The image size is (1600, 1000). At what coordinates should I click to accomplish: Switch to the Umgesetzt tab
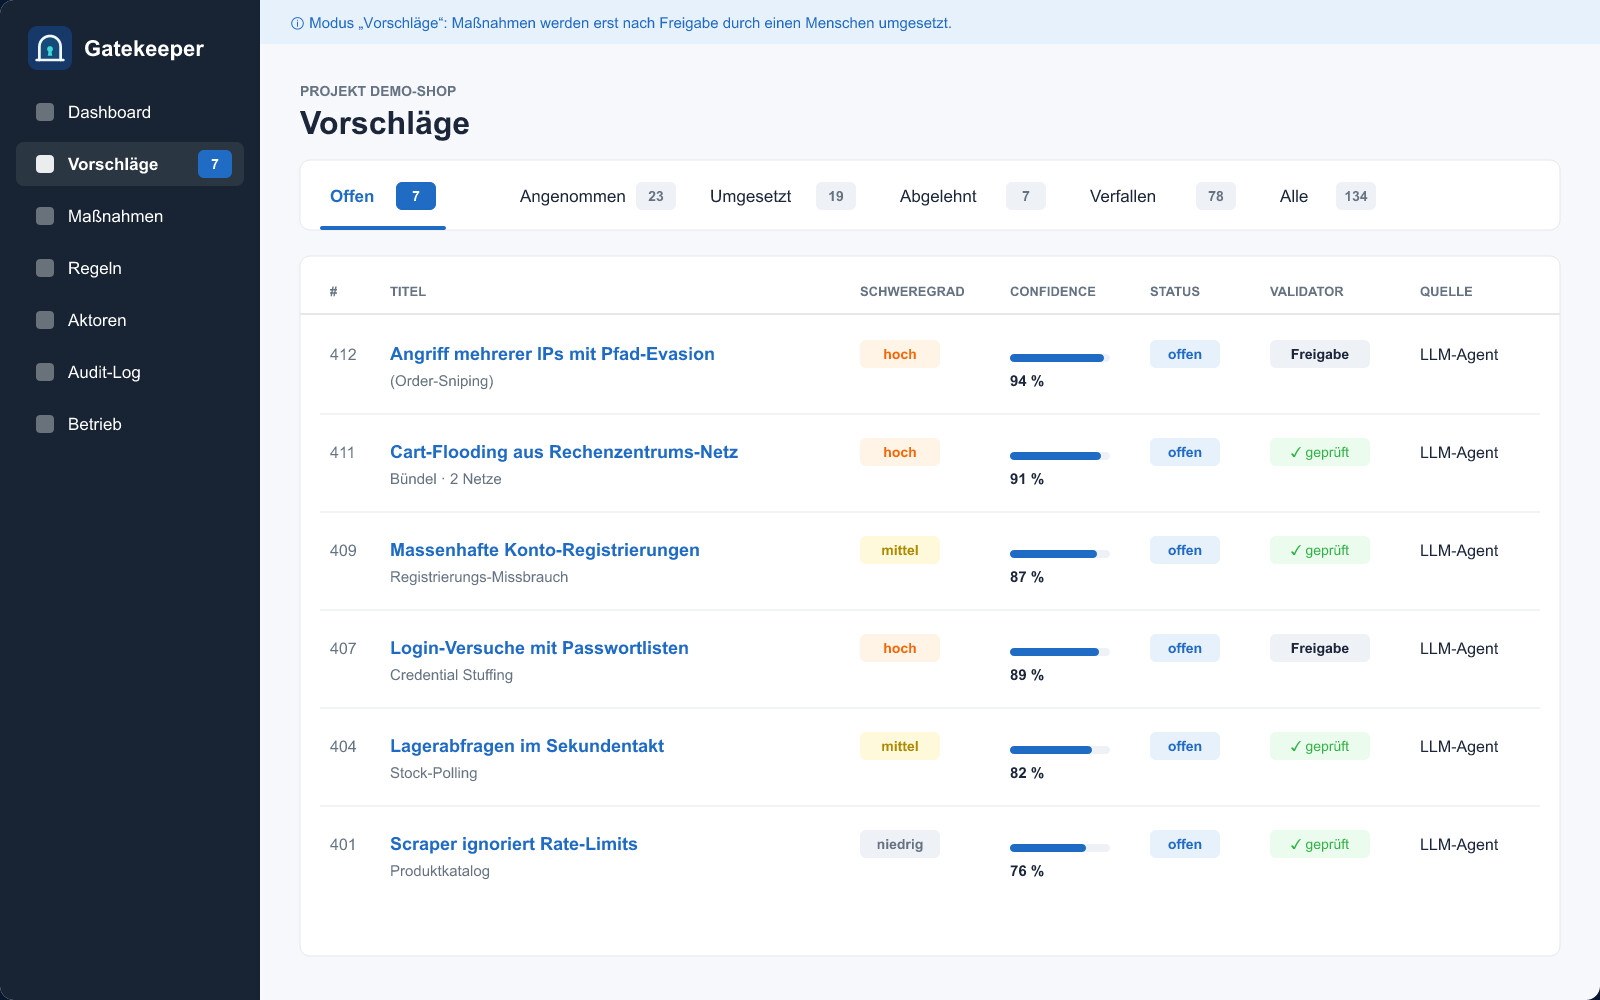(x=782, y=196)
